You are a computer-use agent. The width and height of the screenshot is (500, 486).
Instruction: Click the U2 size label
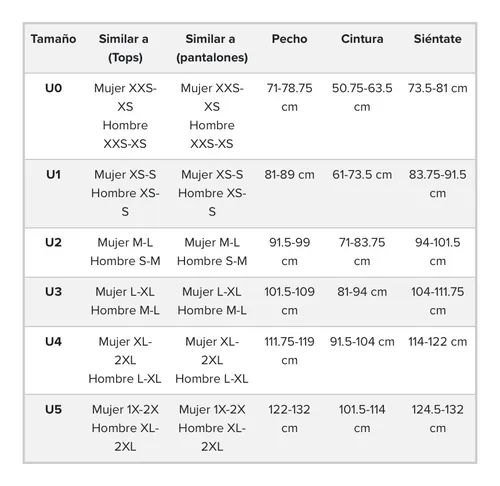click(x=53, y=242)
